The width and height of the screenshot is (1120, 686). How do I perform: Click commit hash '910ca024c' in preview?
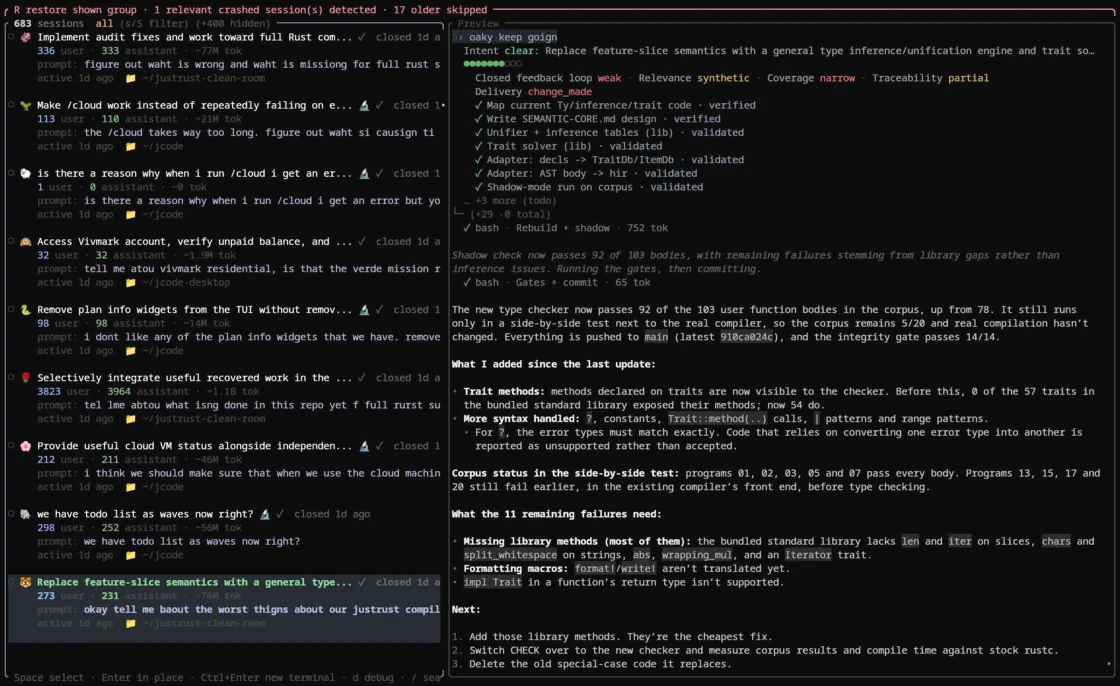point(746,337)
